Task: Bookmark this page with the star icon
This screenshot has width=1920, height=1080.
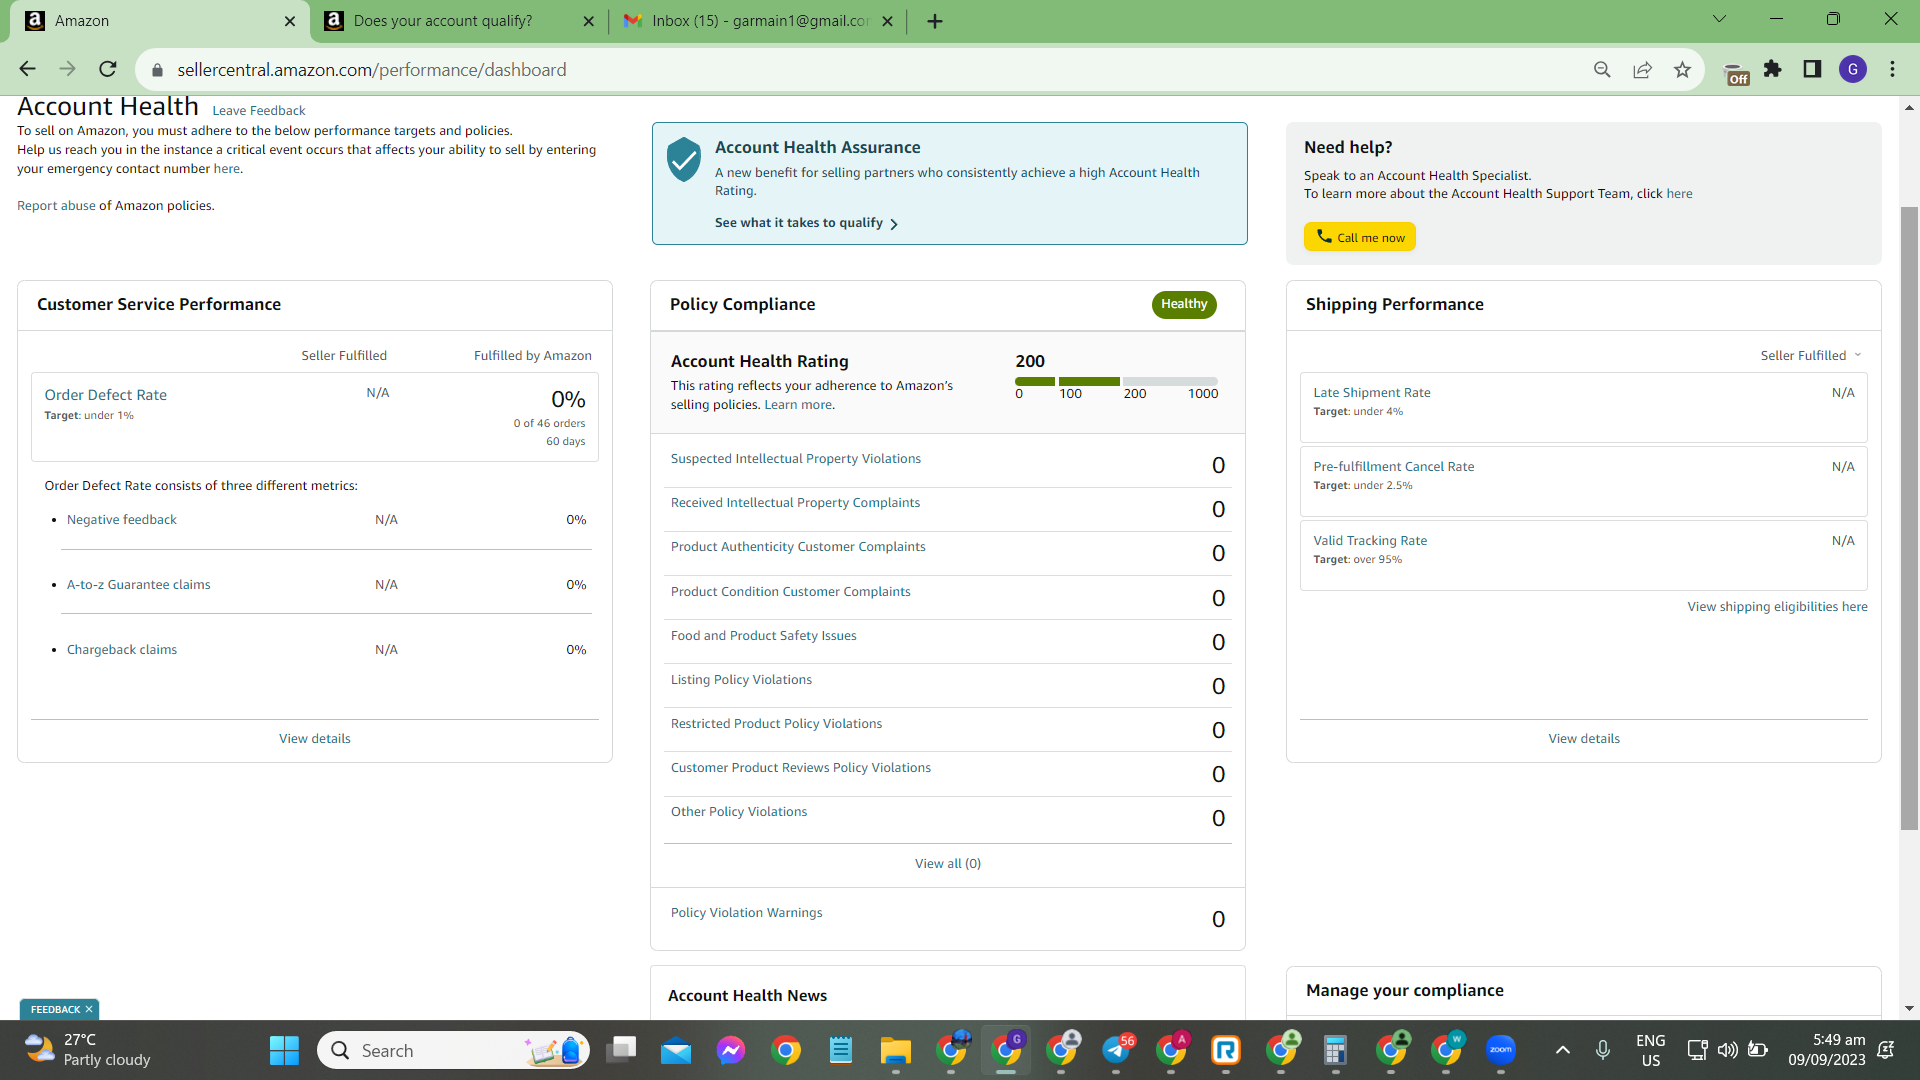Action: (1682, 69)
